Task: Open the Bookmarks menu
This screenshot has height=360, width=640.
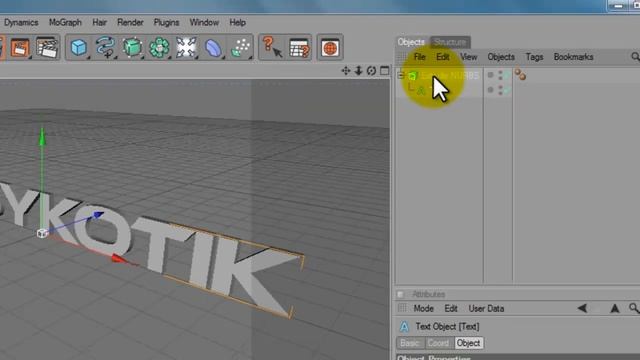Action: coord(573,57)
